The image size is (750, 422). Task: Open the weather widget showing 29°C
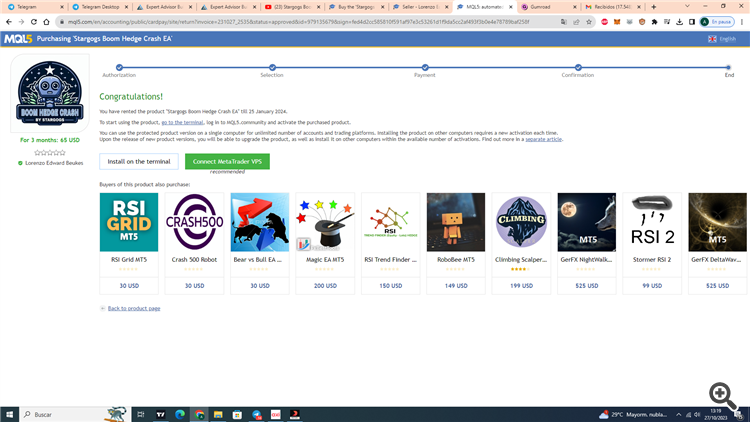tap(633, 415)
